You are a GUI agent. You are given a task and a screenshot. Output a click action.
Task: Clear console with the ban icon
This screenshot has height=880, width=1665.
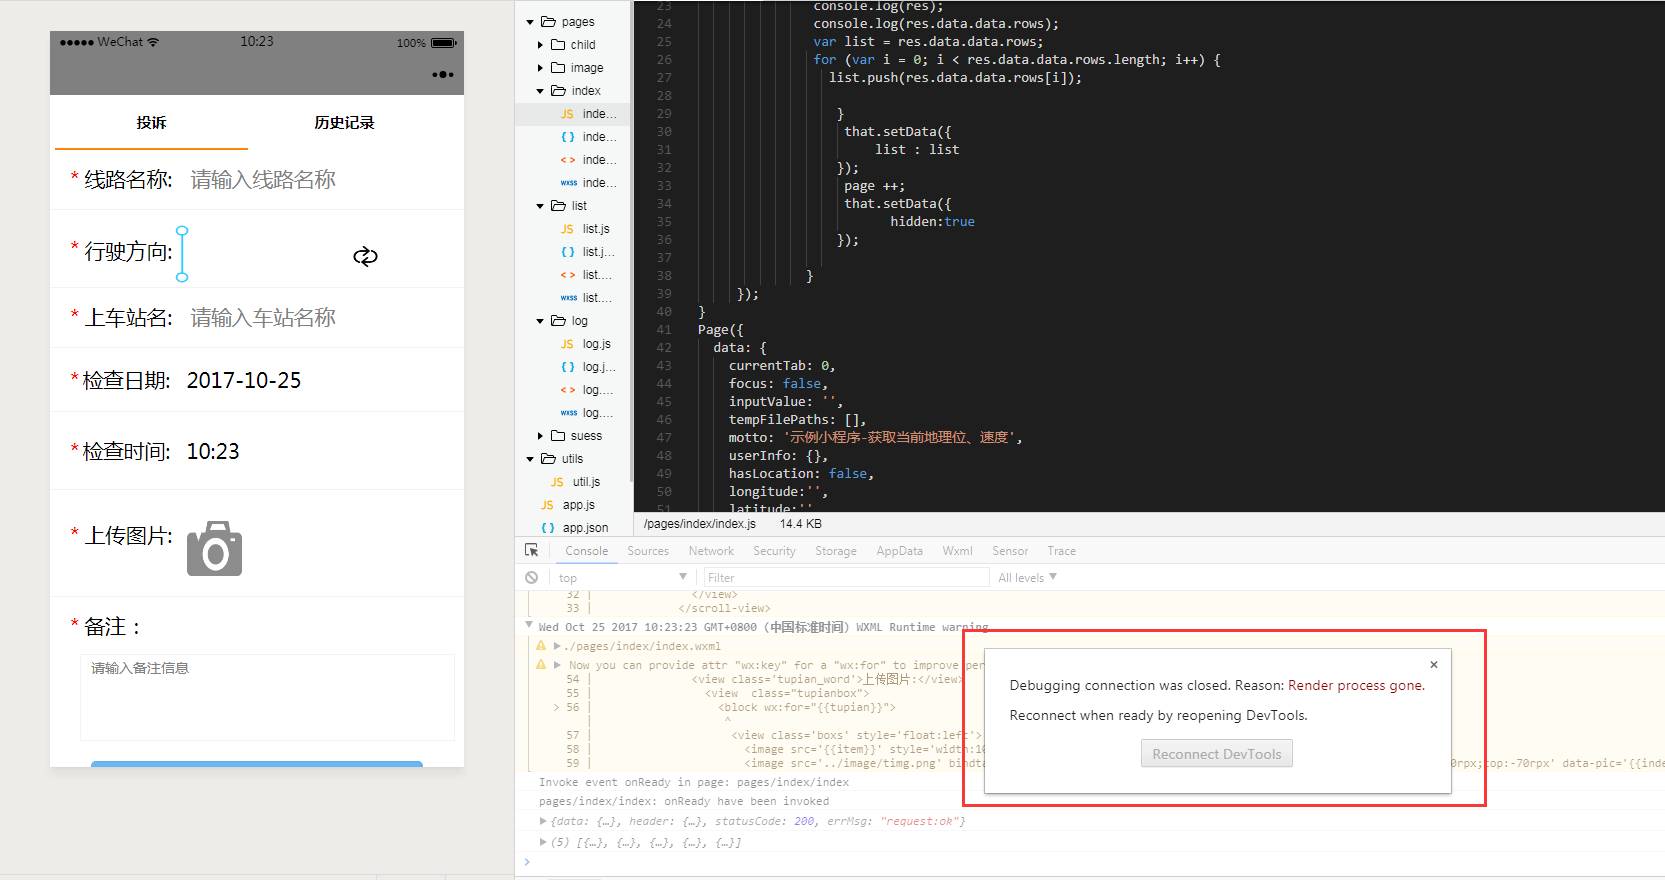(532, 577)
